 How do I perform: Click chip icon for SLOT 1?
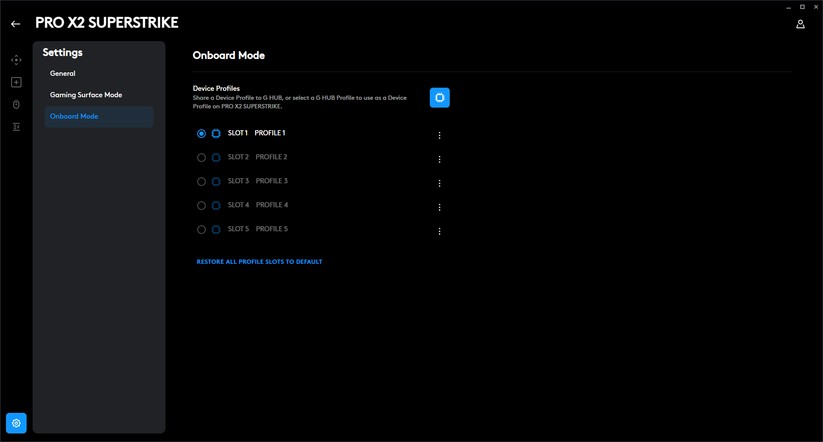[x=216, y=133]
